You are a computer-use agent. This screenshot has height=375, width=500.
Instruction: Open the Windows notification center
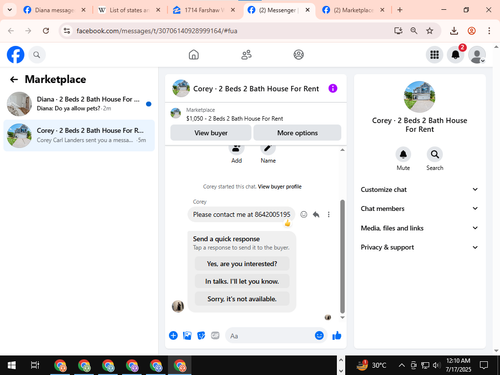[x=484, y=366]
